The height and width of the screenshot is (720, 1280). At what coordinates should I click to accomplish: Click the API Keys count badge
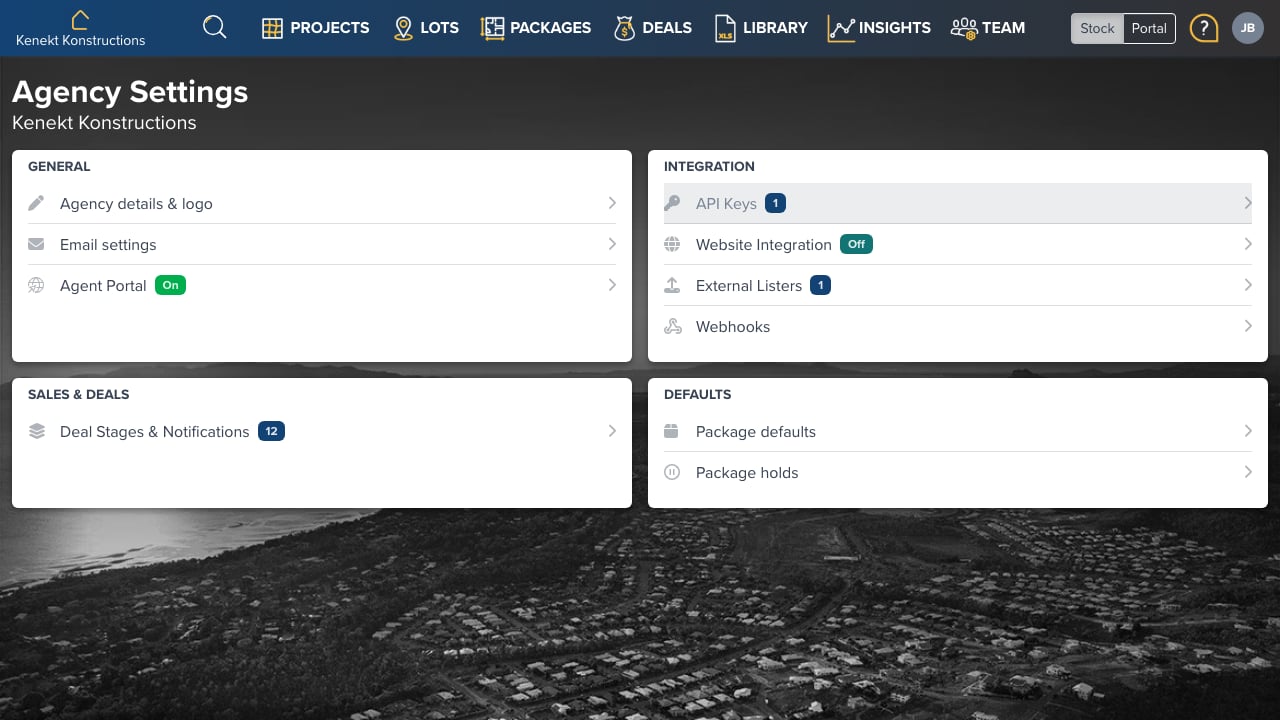click(775, 203)
